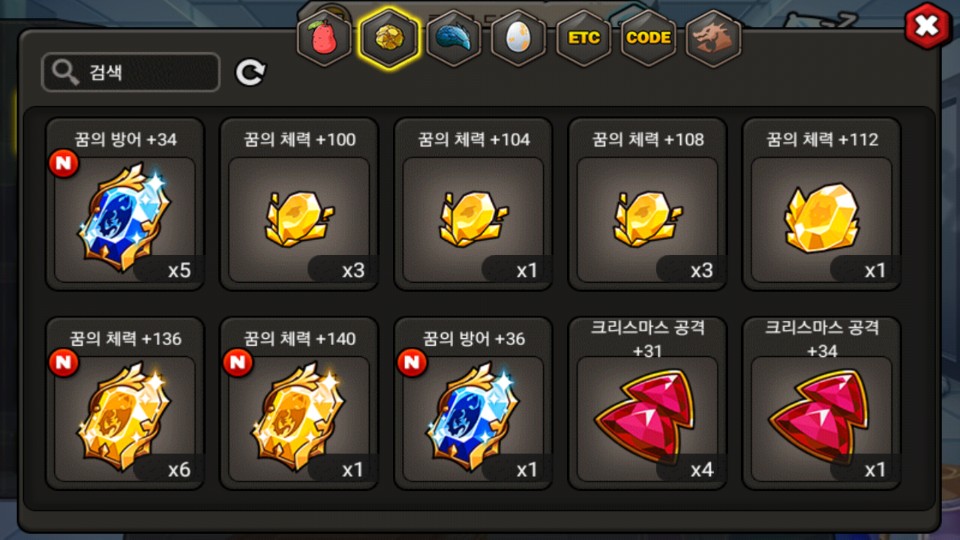Select the 꿈의 체력 +100 gold gem
Screen dimensions: 960x540
pos(299,204)
